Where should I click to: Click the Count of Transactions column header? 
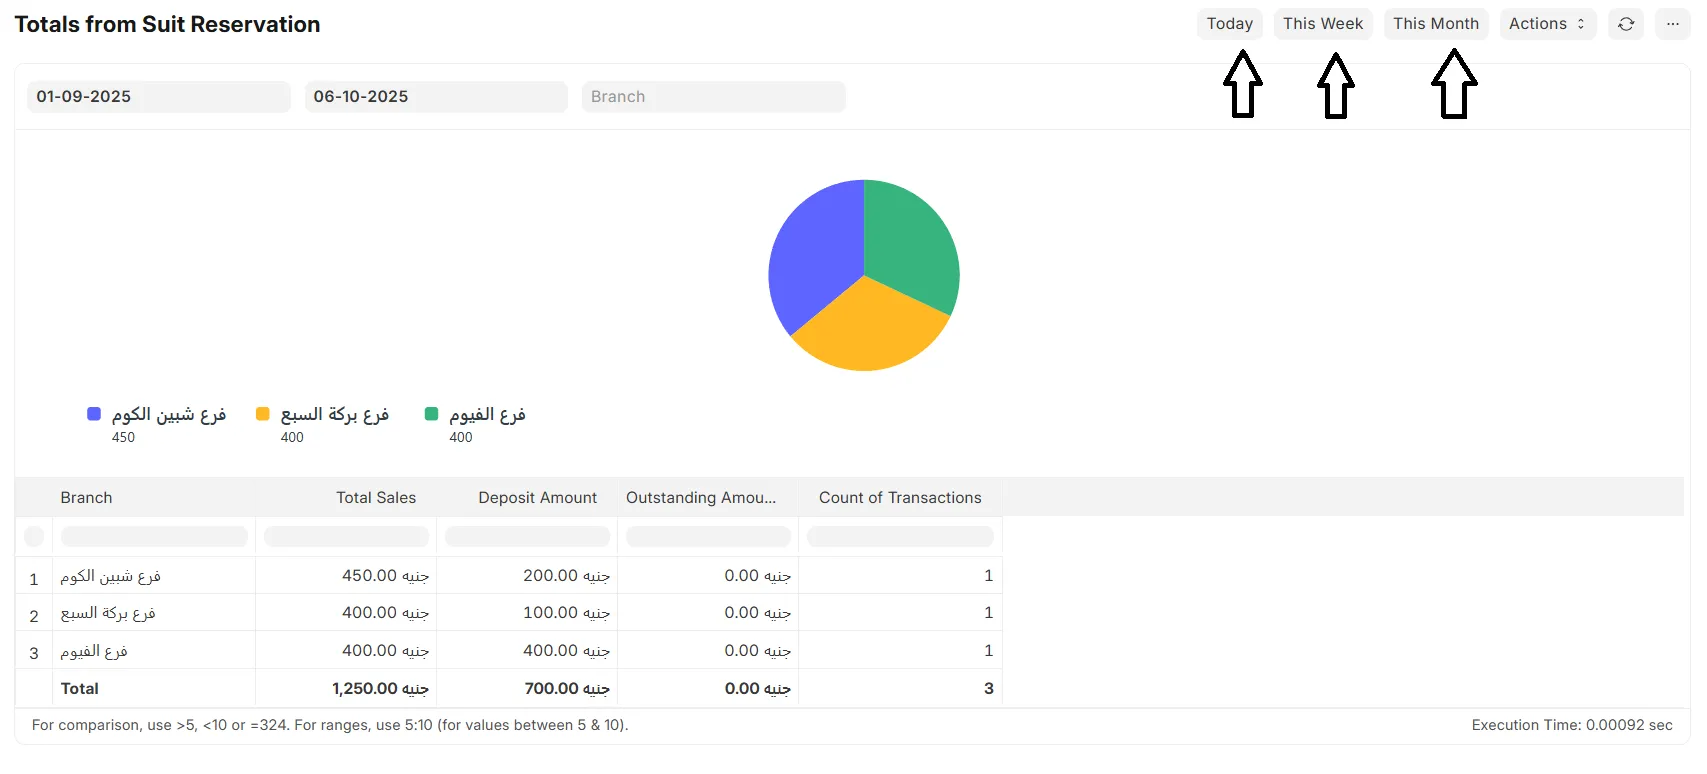[x=899, y=498]
